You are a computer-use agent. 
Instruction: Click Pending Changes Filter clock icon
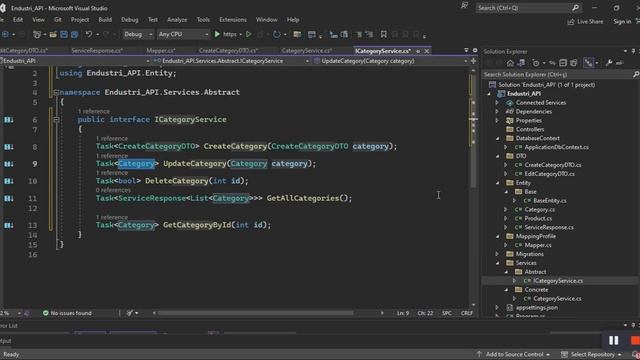536,63
